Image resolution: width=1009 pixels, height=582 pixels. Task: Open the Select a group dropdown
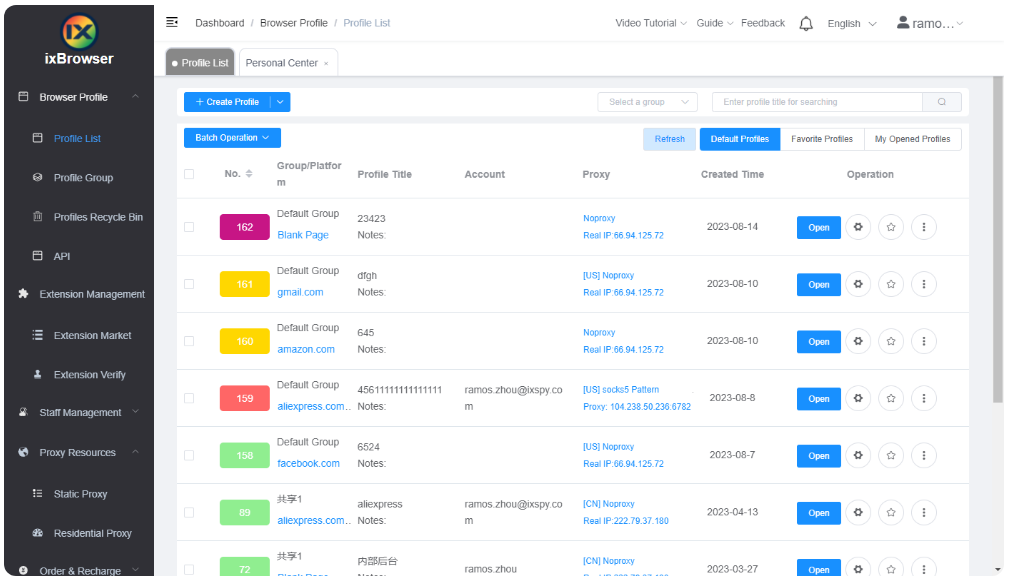[647, 102]
